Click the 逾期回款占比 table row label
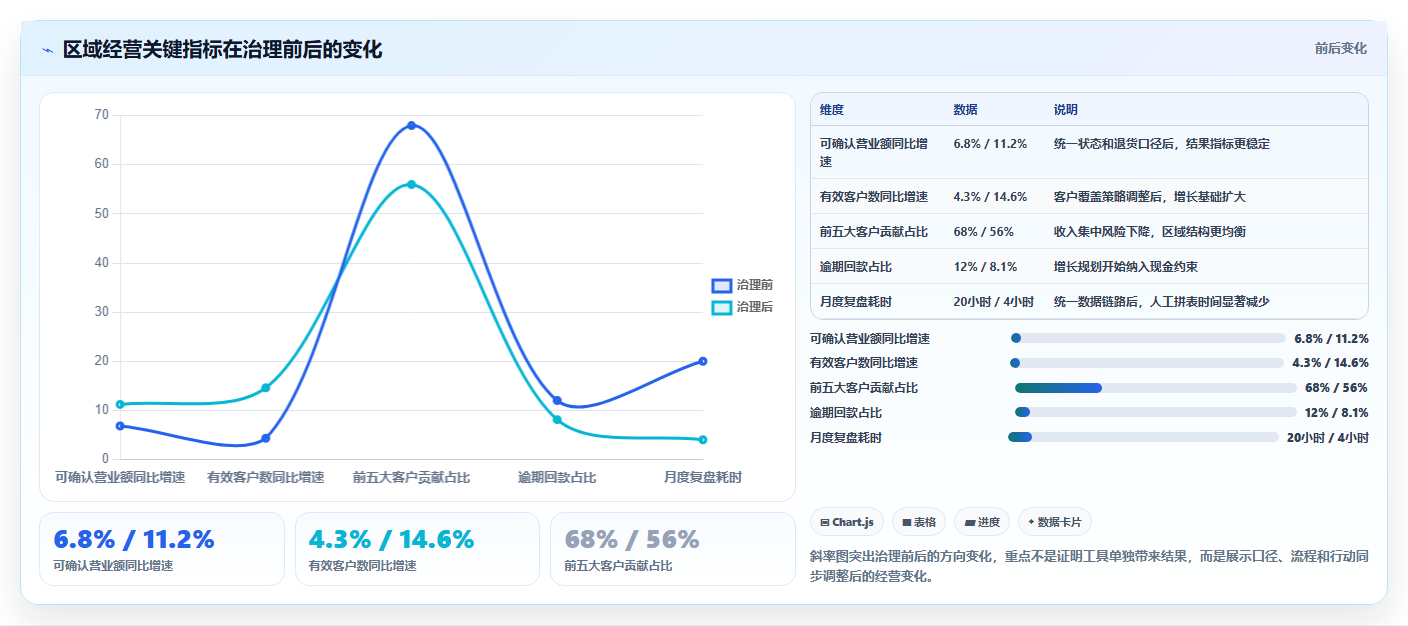This screenshot has width=1408, height=626. (x=856, y=267)
